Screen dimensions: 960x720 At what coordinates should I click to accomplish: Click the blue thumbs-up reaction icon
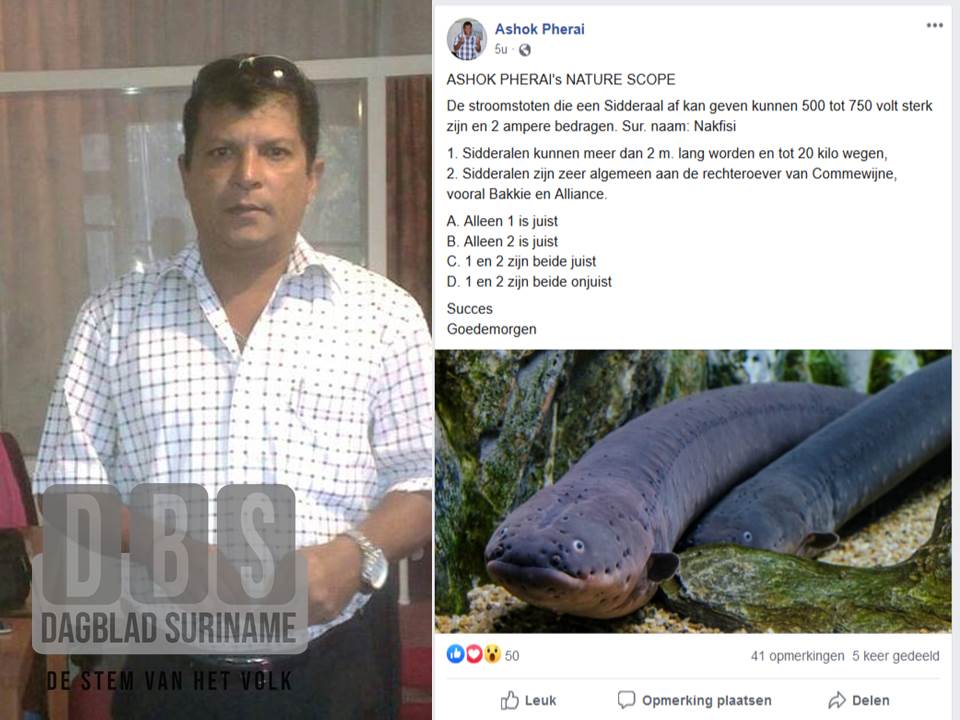[456, 654]
